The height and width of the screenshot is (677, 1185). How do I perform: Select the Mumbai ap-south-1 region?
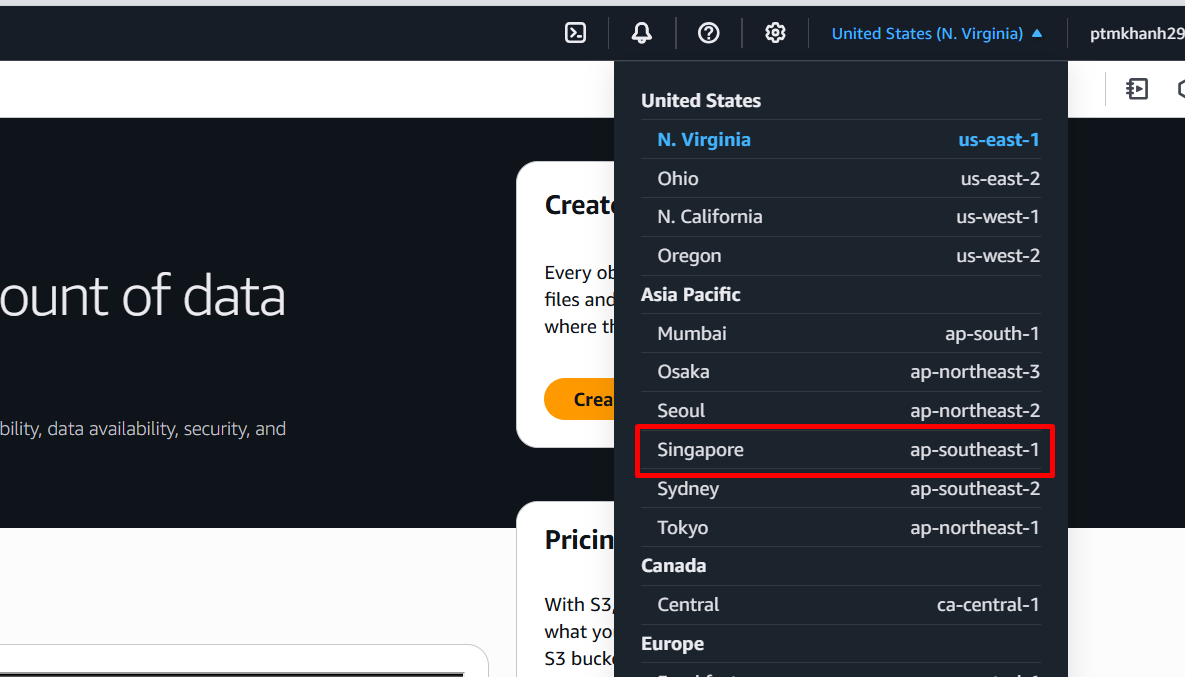[840, 333]
